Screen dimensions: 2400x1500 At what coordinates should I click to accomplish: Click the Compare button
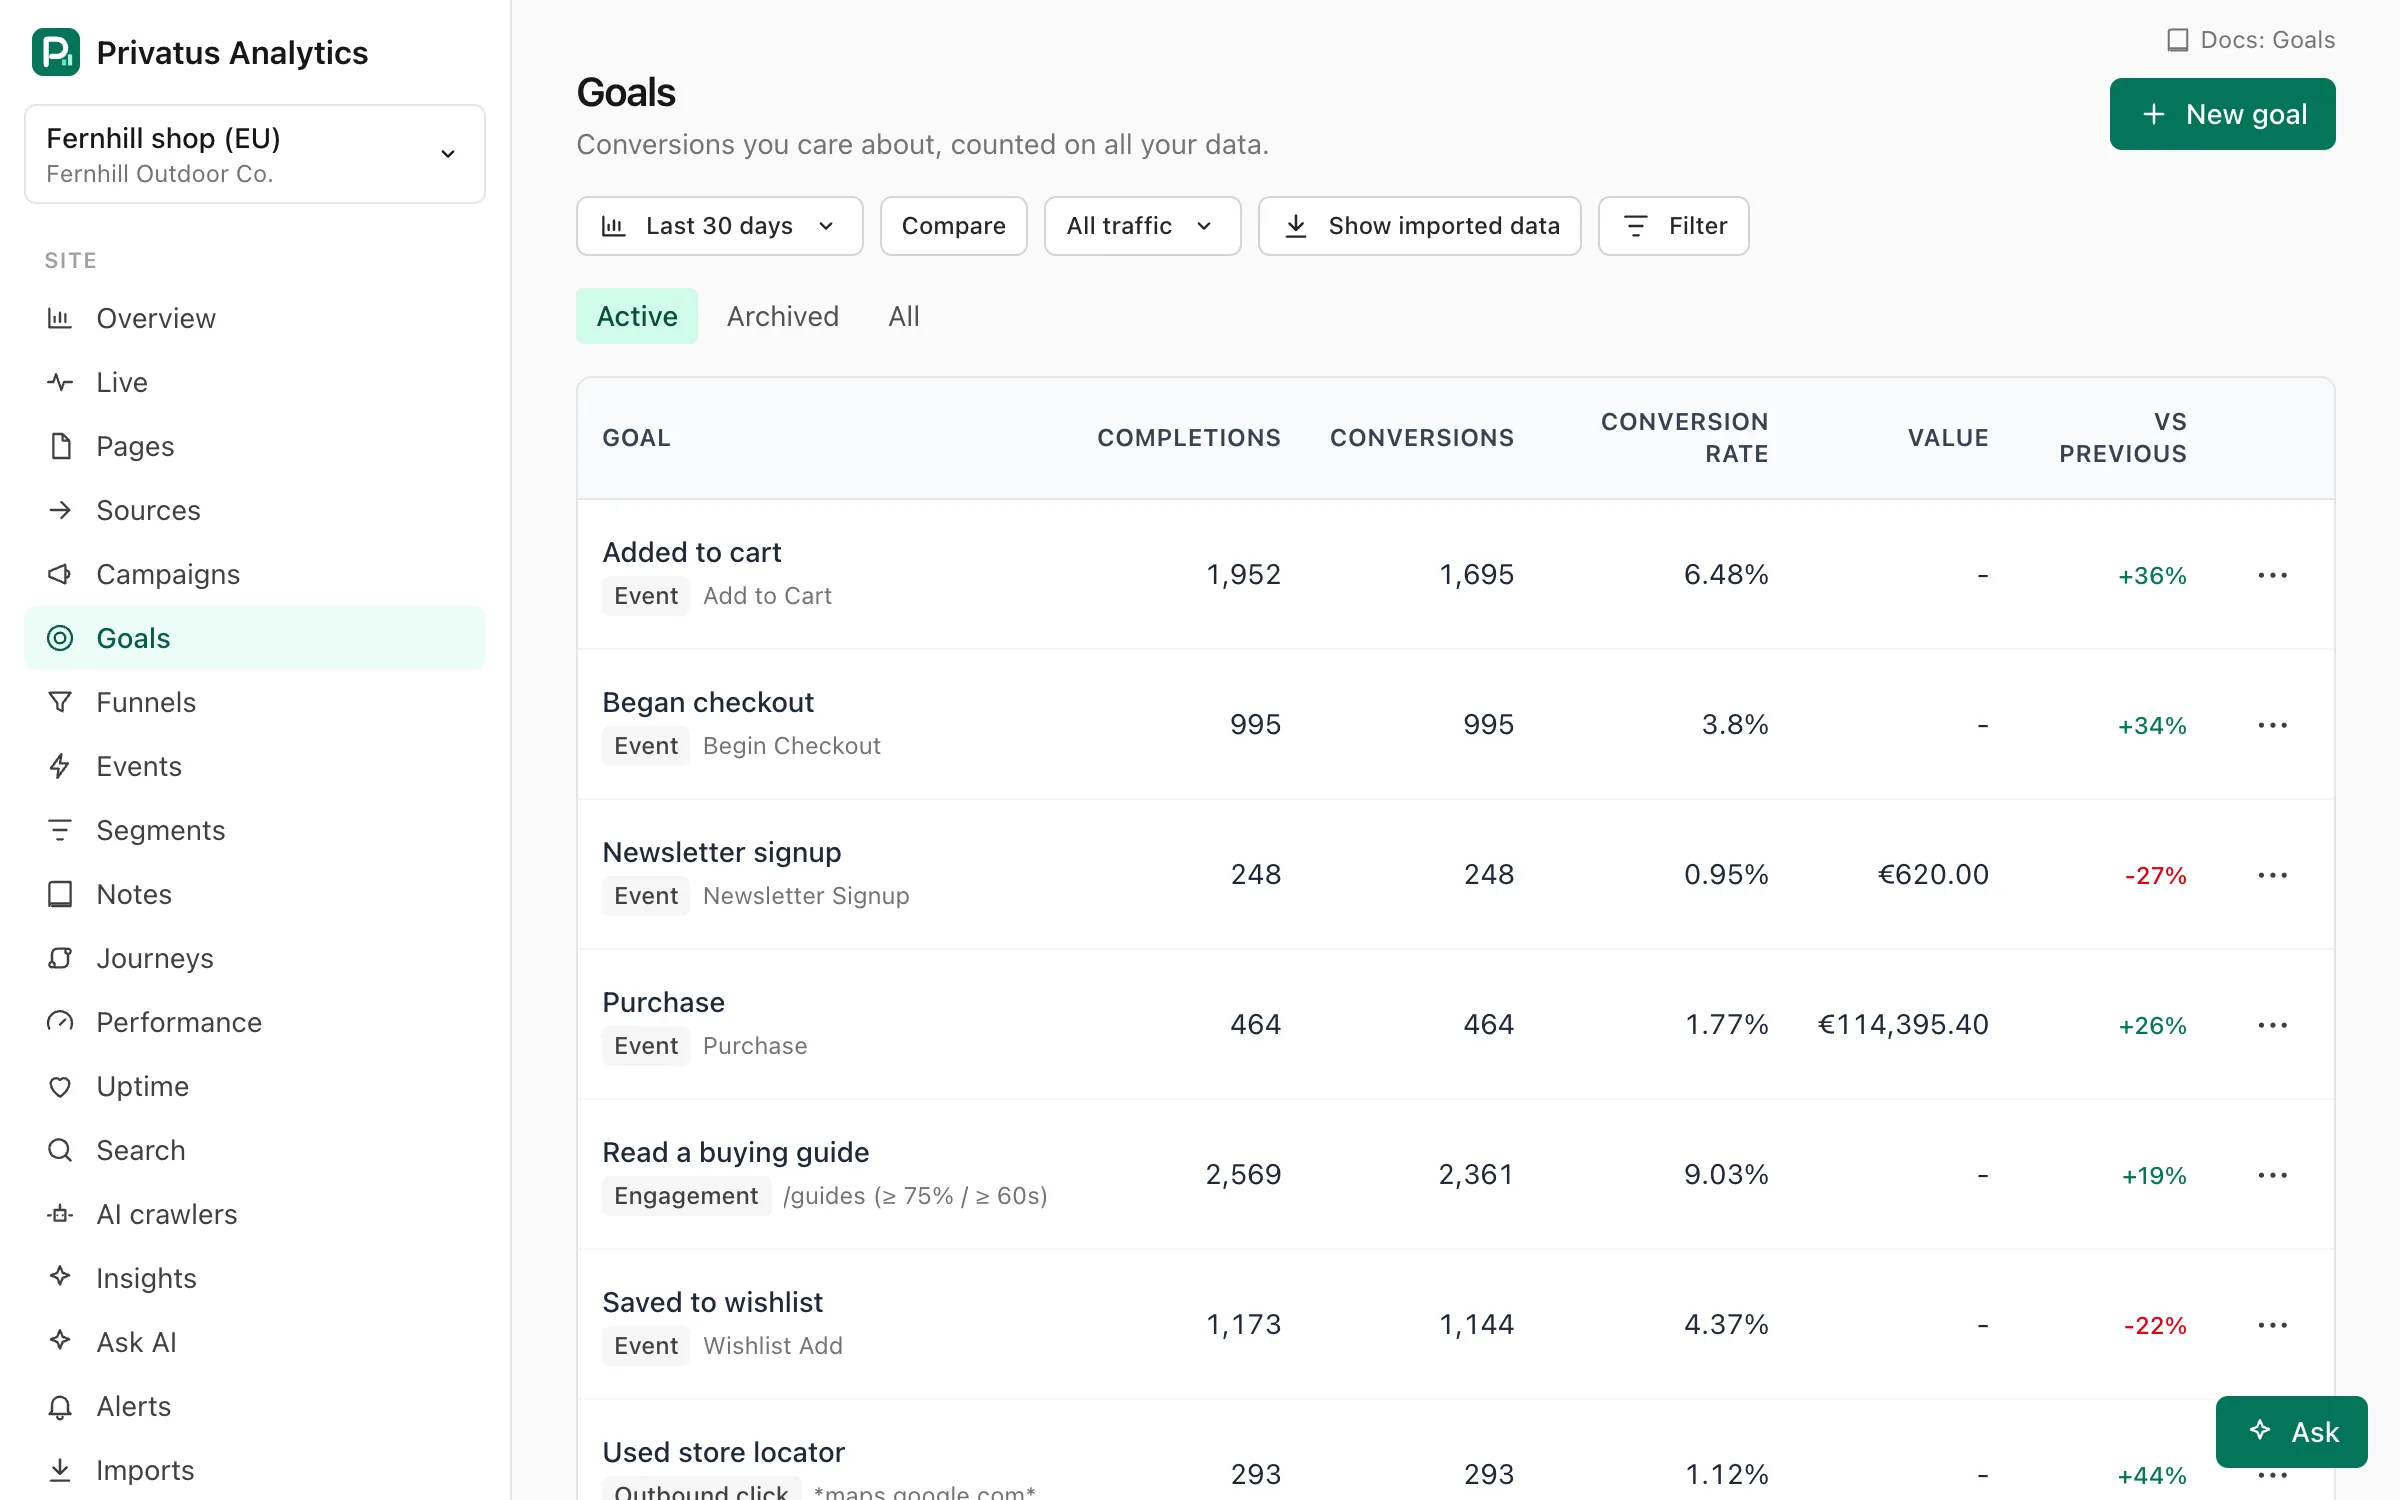953,226
